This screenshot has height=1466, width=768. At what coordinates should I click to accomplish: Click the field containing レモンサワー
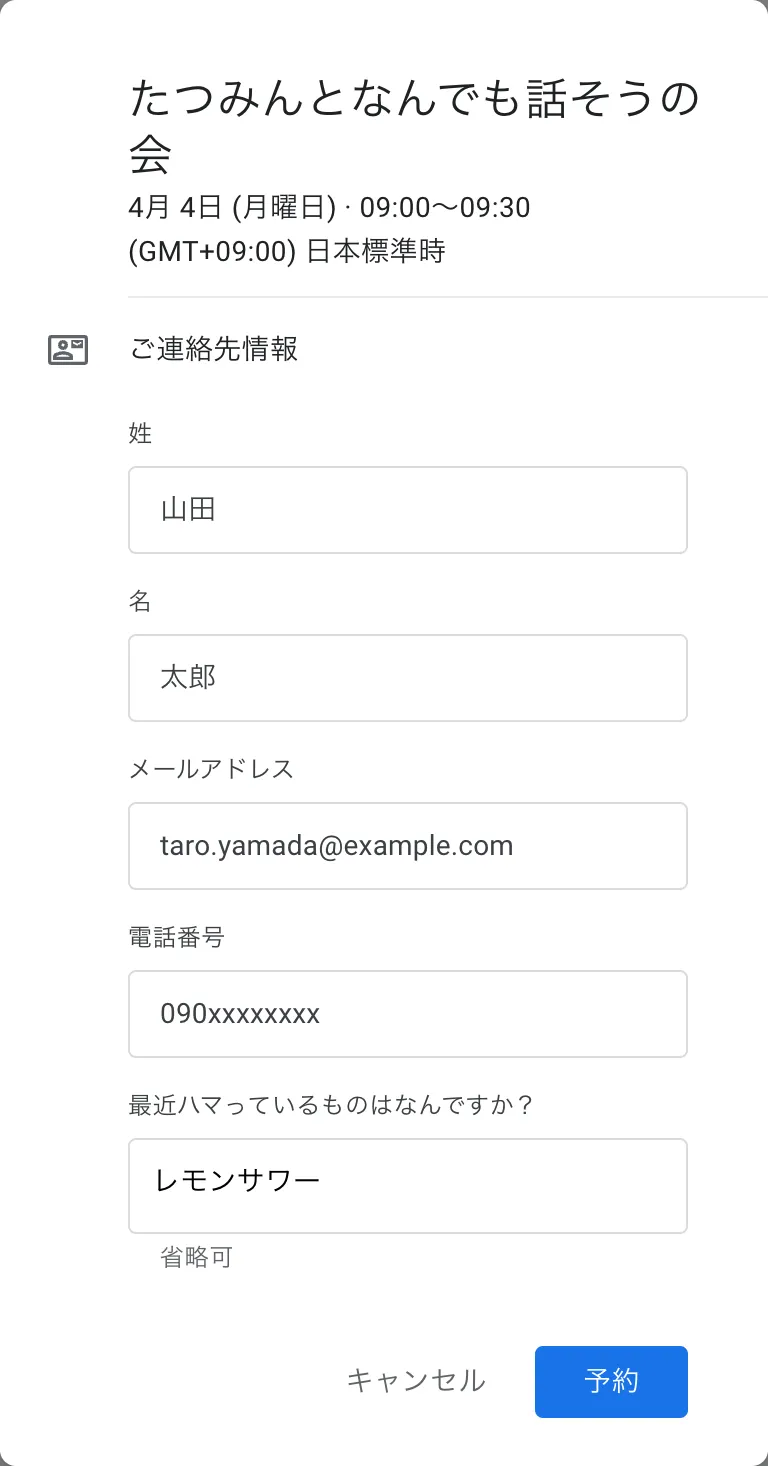click(x=407, y=1185)
